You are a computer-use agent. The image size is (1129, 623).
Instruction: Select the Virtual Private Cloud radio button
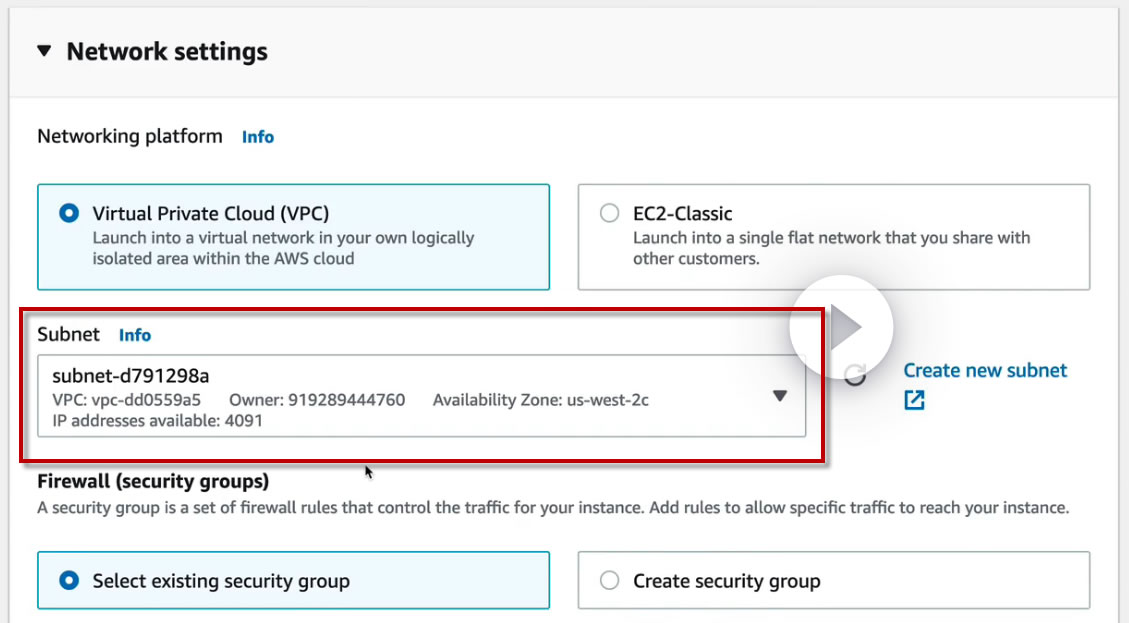click(x=69, y=213)
